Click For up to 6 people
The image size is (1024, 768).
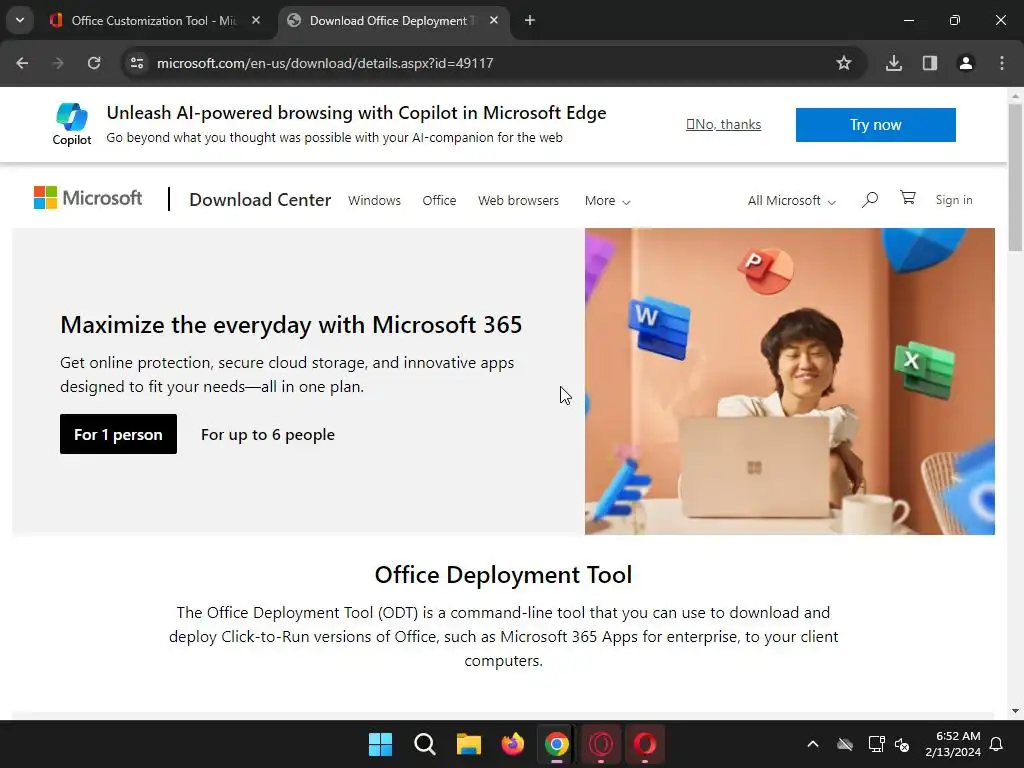pyautogui.click(x=268, y=435)
